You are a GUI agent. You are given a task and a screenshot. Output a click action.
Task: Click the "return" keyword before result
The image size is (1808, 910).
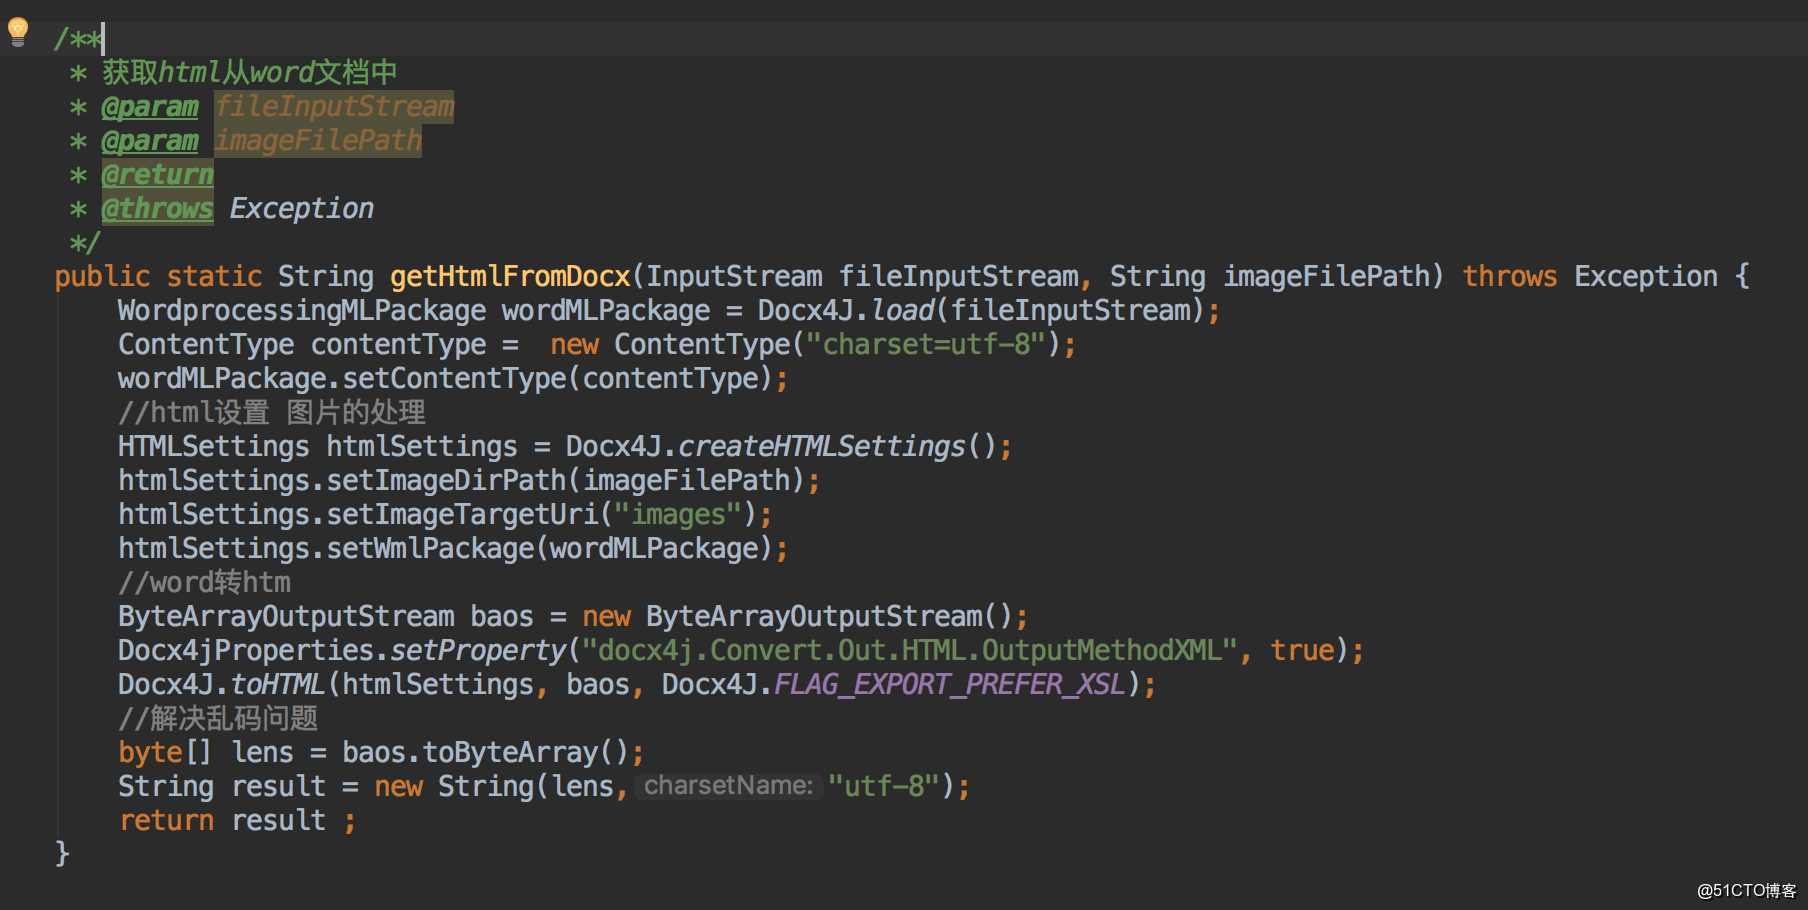[x=166, y=820]
